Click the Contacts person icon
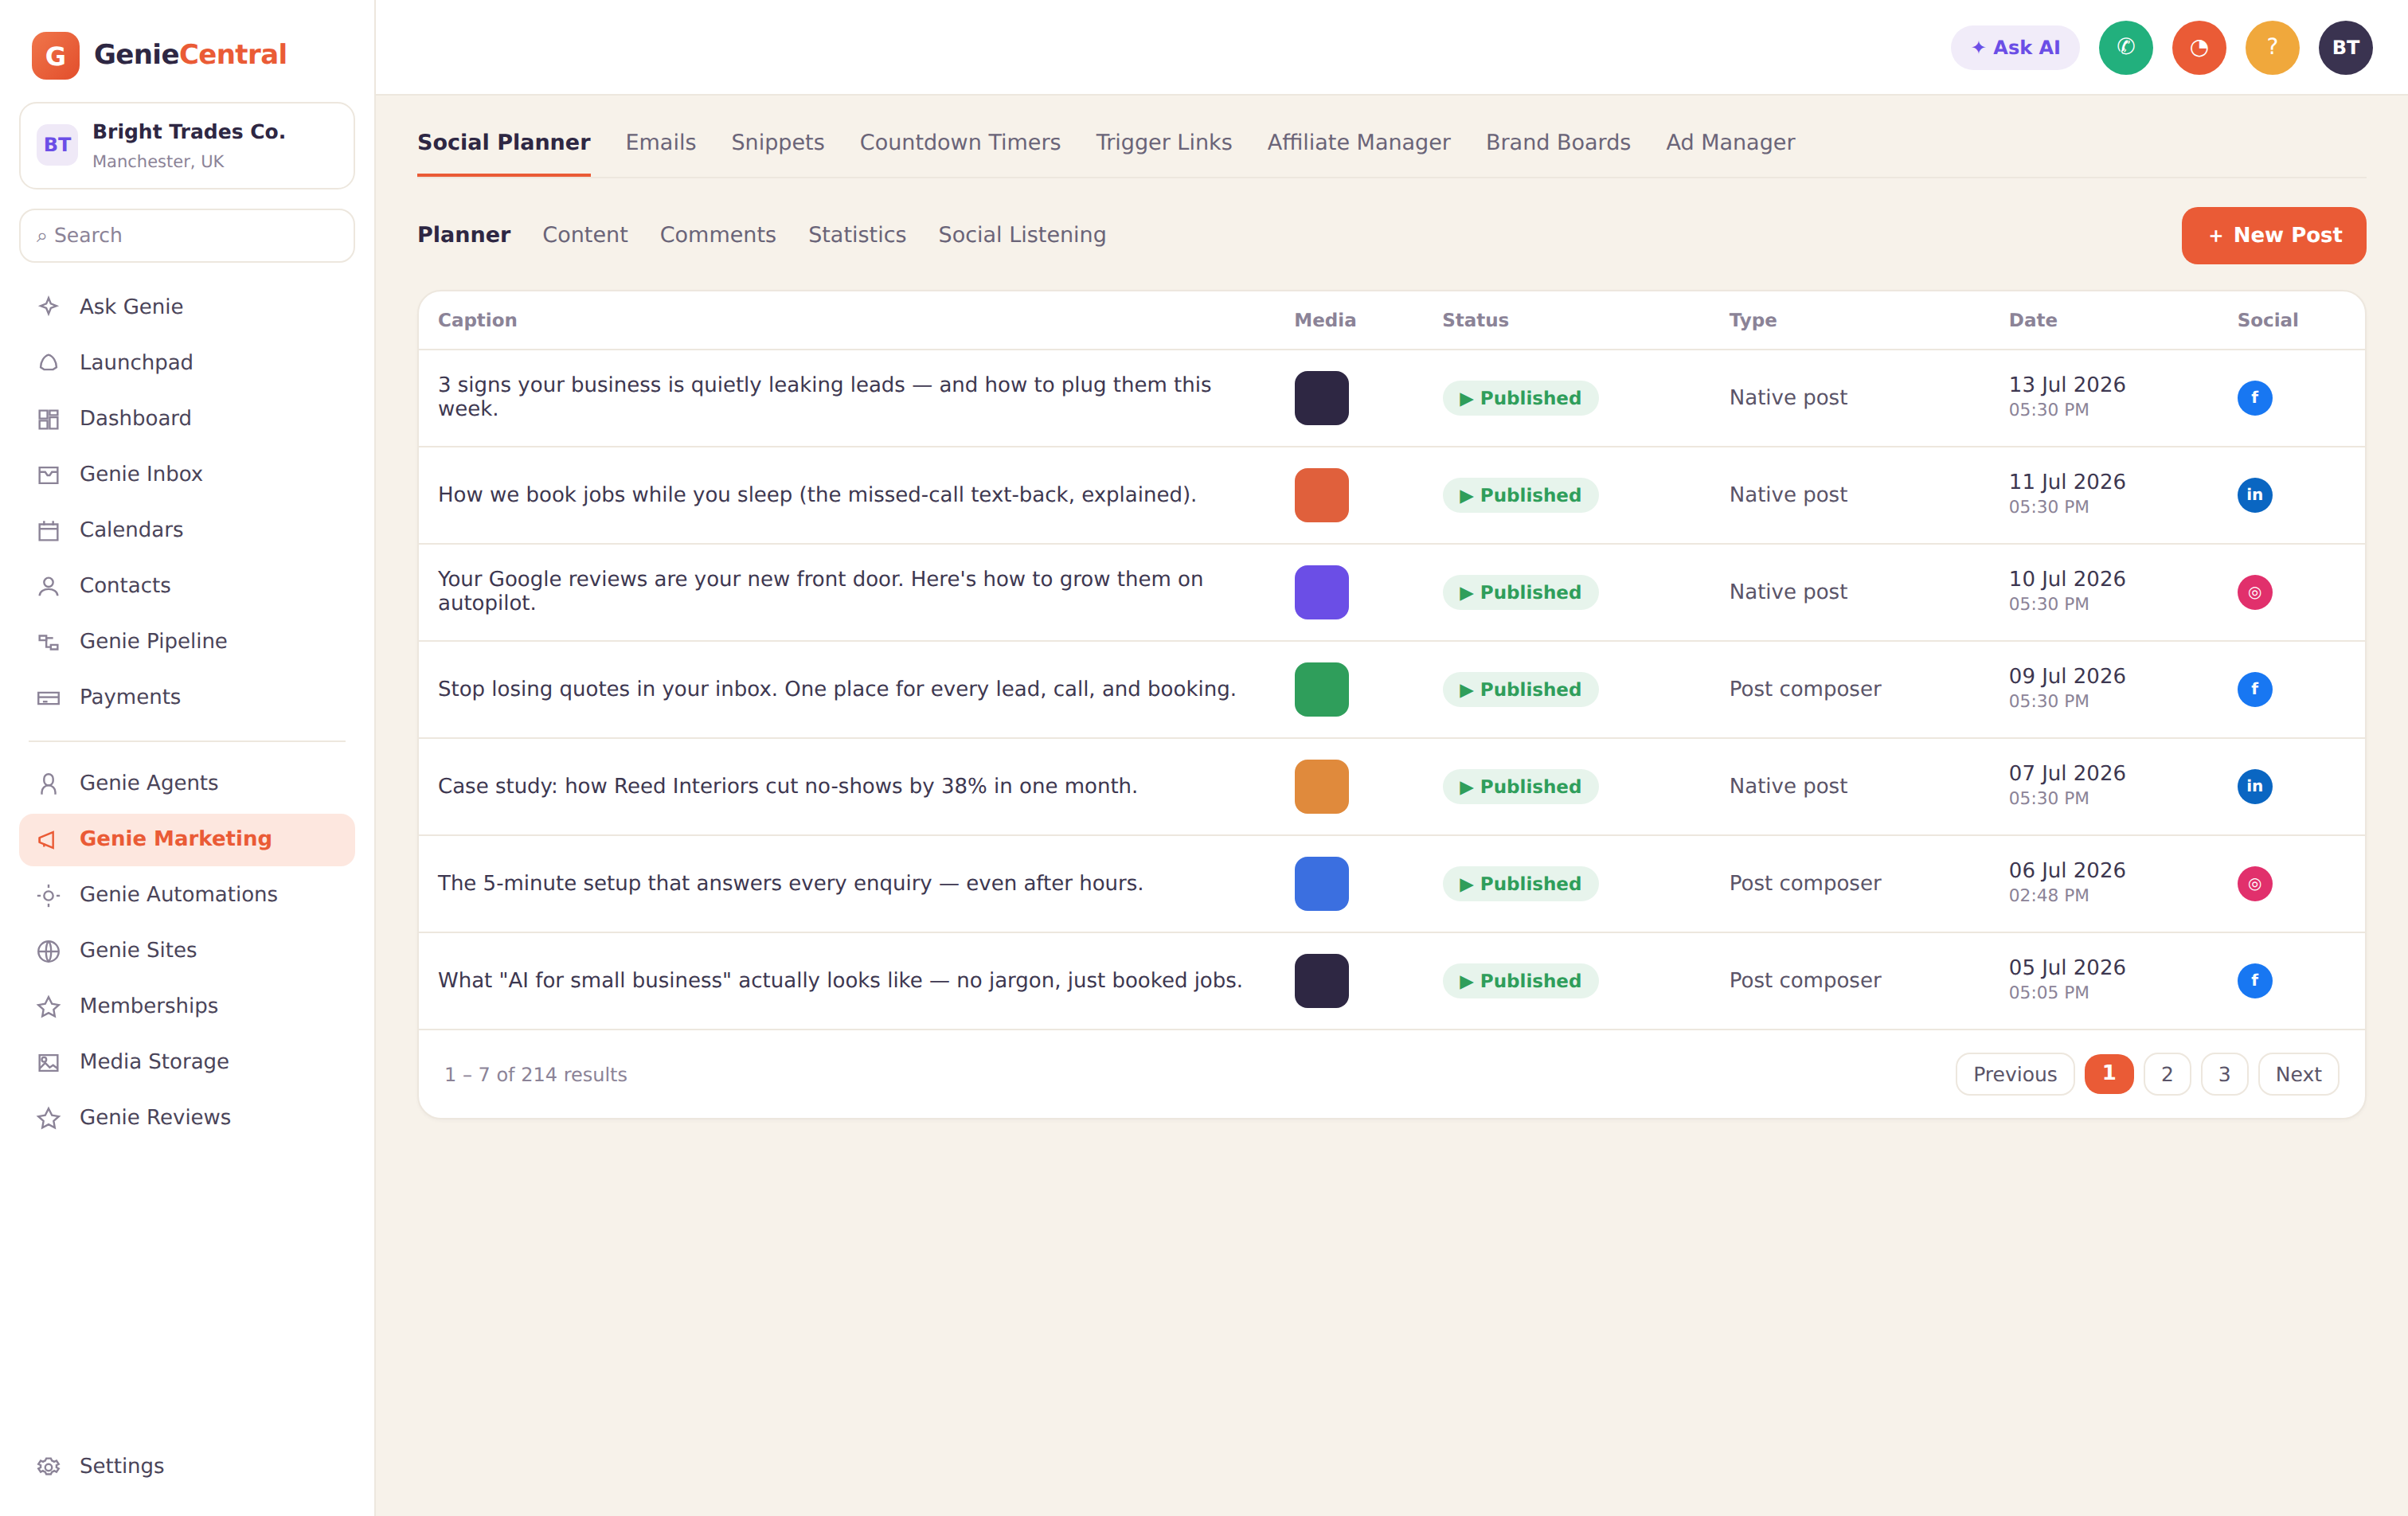Image resolution: width=2408 pixels, height=1516 pixels. pyautogui.click(x=48, y=586)
